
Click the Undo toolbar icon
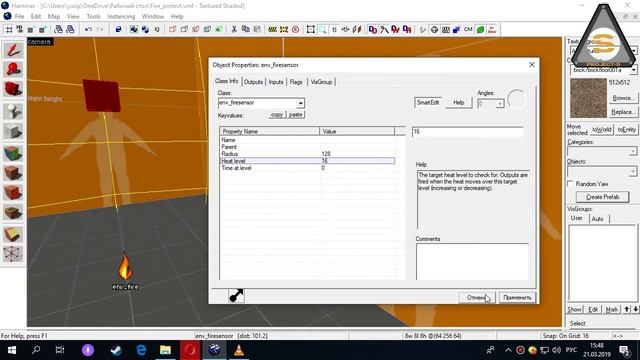[88, 29]
